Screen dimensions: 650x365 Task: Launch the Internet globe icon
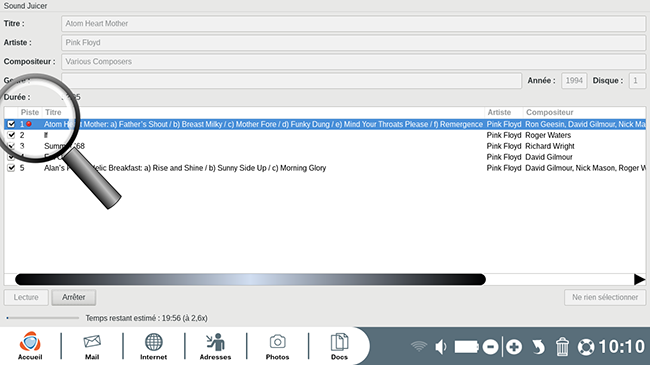(153, 346)
